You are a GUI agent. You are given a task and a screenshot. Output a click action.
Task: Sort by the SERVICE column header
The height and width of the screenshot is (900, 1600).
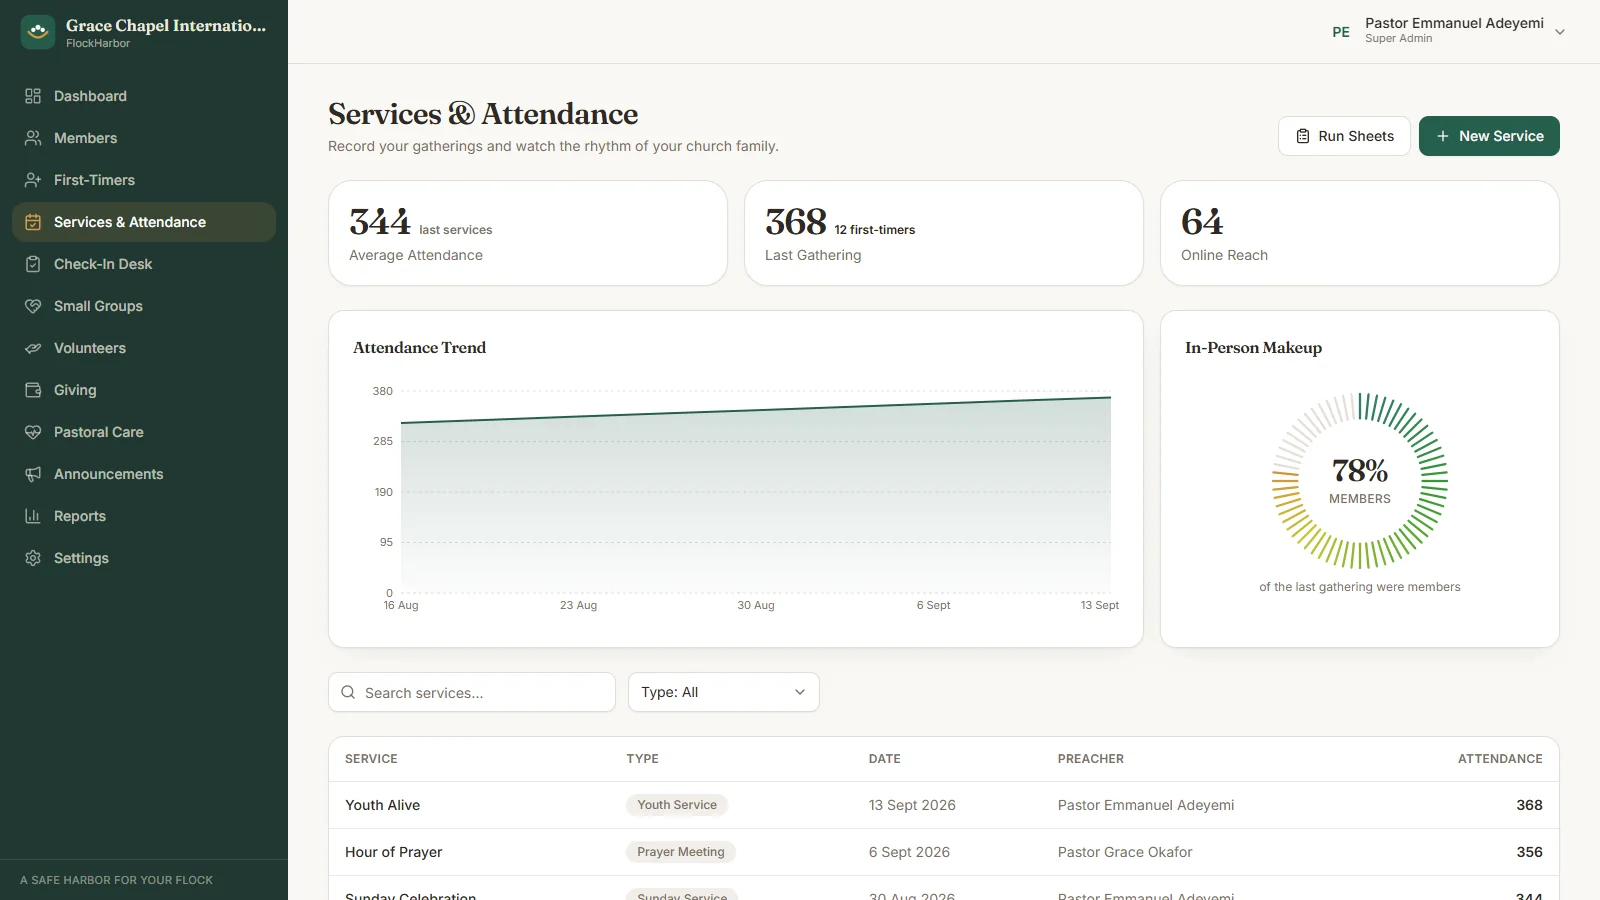pos(371,759)
